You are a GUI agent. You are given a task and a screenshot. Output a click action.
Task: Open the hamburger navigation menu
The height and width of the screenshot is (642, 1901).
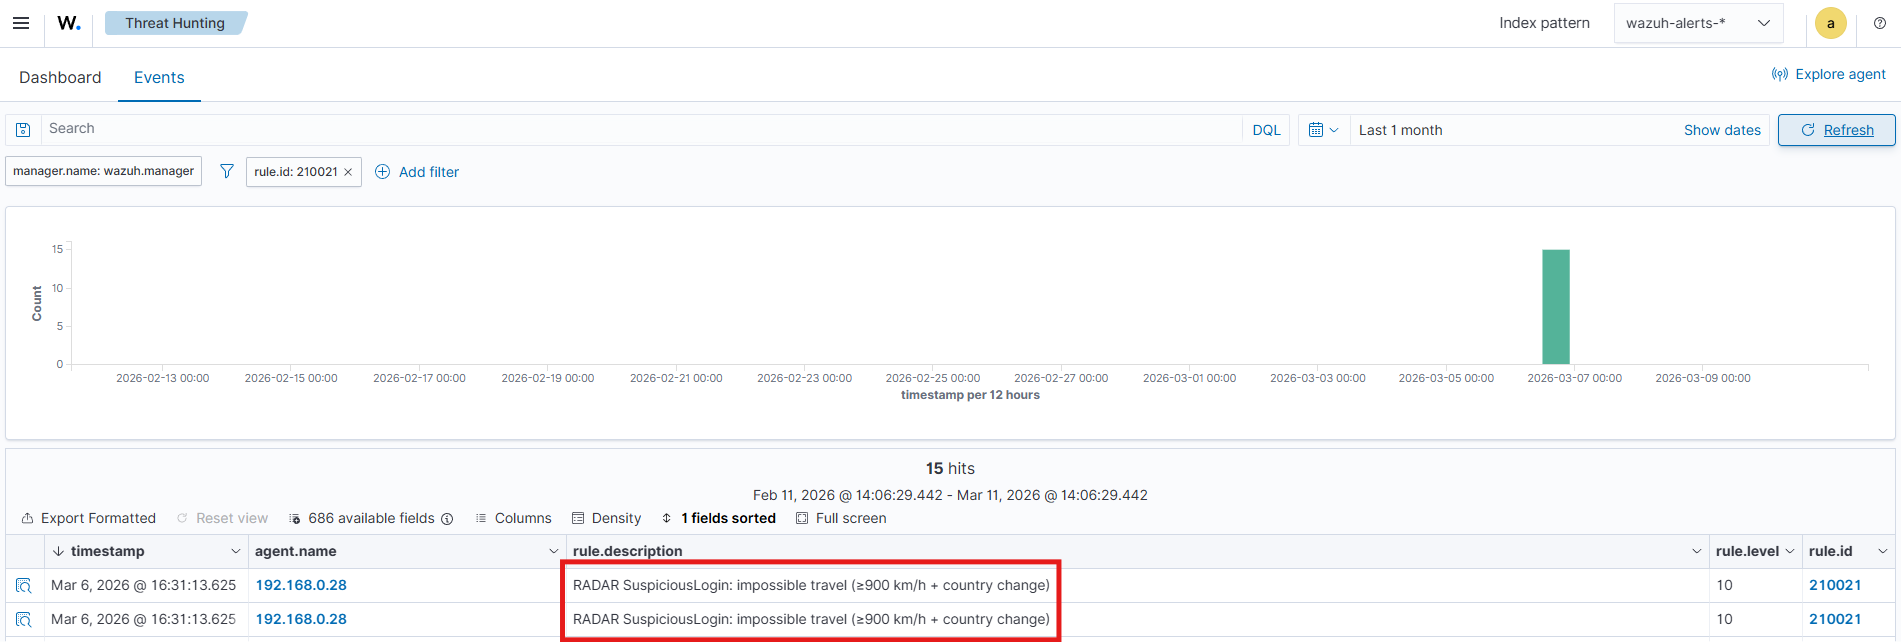pos(21,23)
